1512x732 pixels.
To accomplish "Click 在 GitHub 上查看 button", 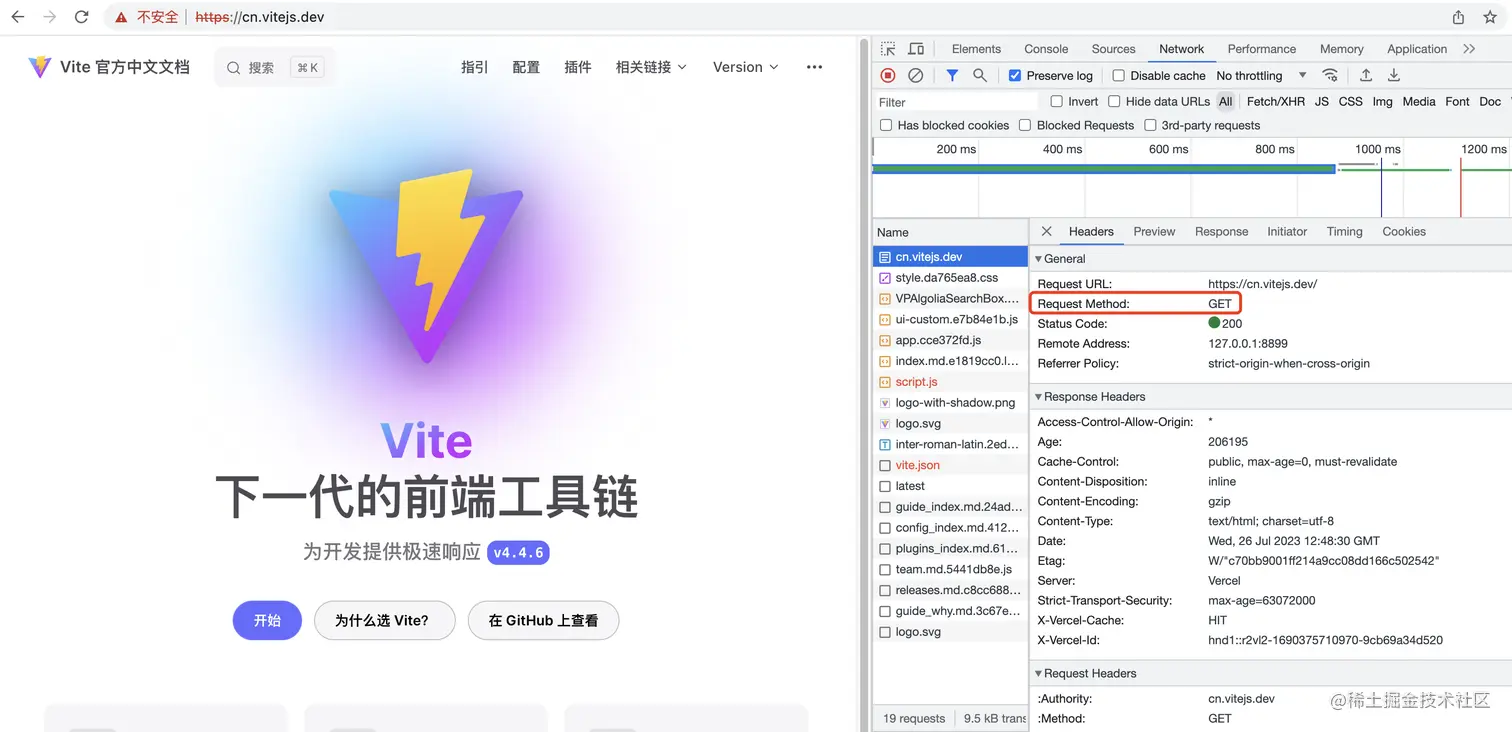I will pos(543,620).
